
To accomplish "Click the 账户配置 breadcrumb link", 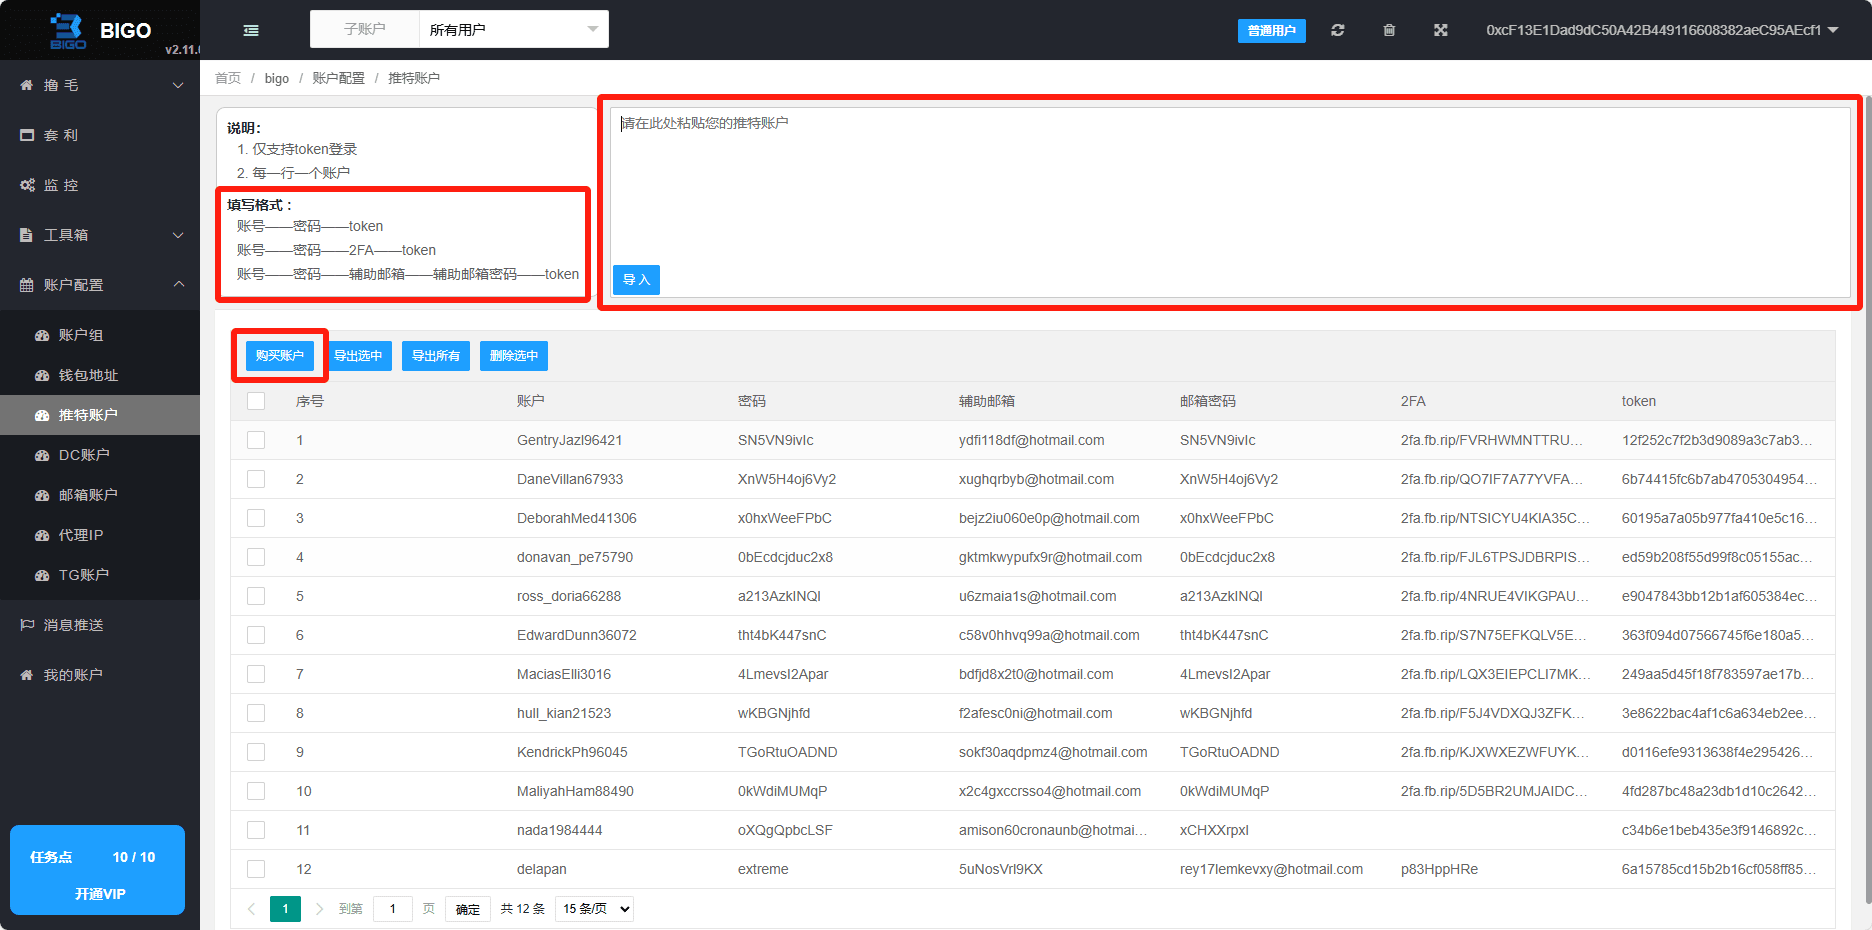I will (x=338, y=78).
